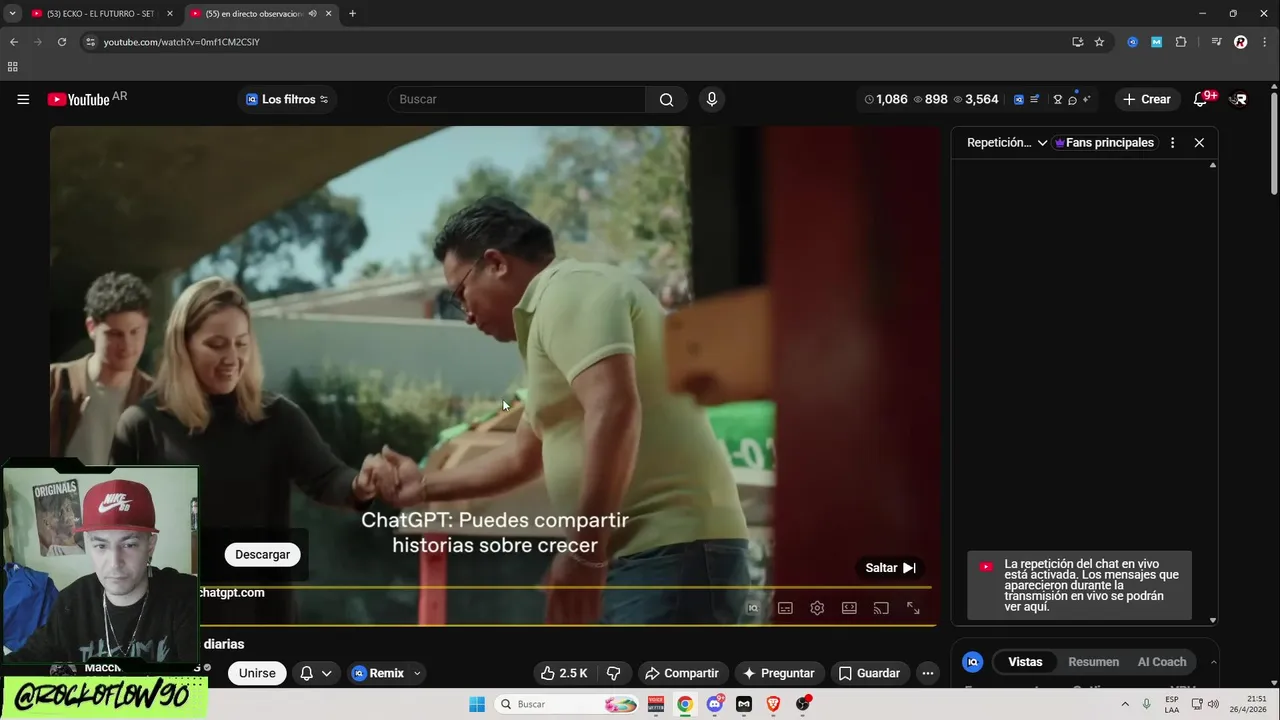Open the Resumen tab

(1093, 662)
